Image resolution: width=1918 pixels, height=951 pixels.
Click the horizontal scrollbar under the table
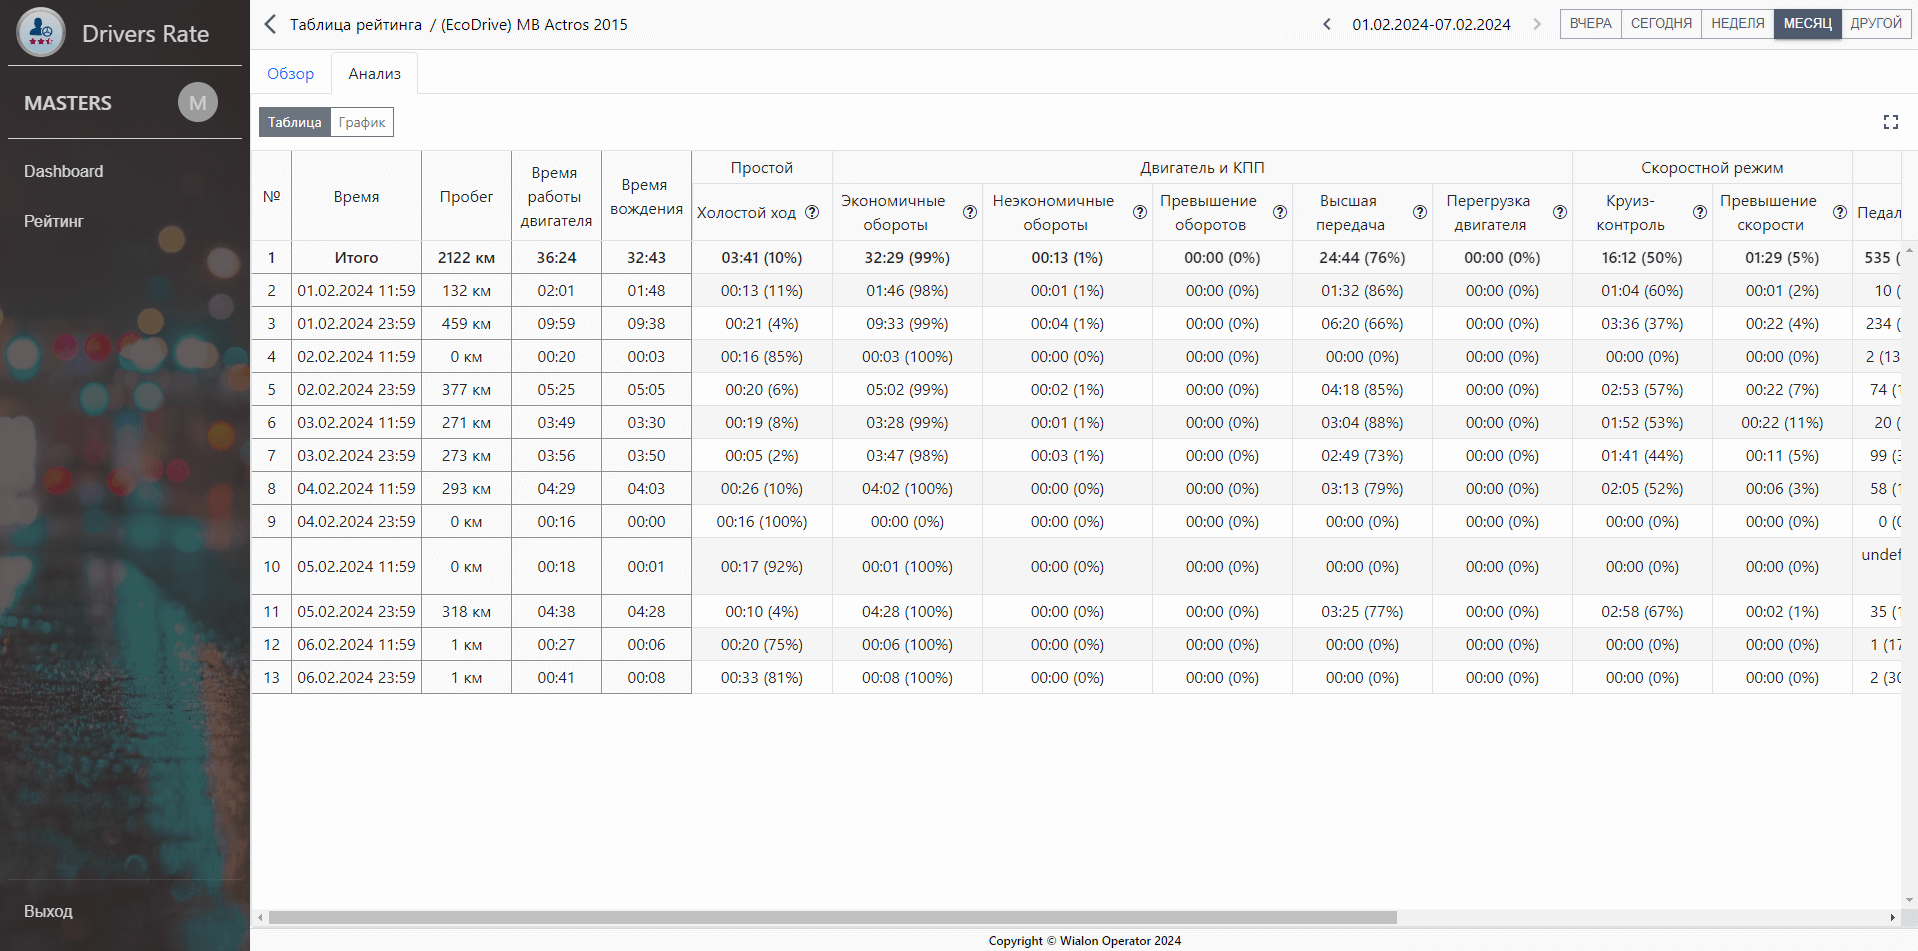click(832, 917)
